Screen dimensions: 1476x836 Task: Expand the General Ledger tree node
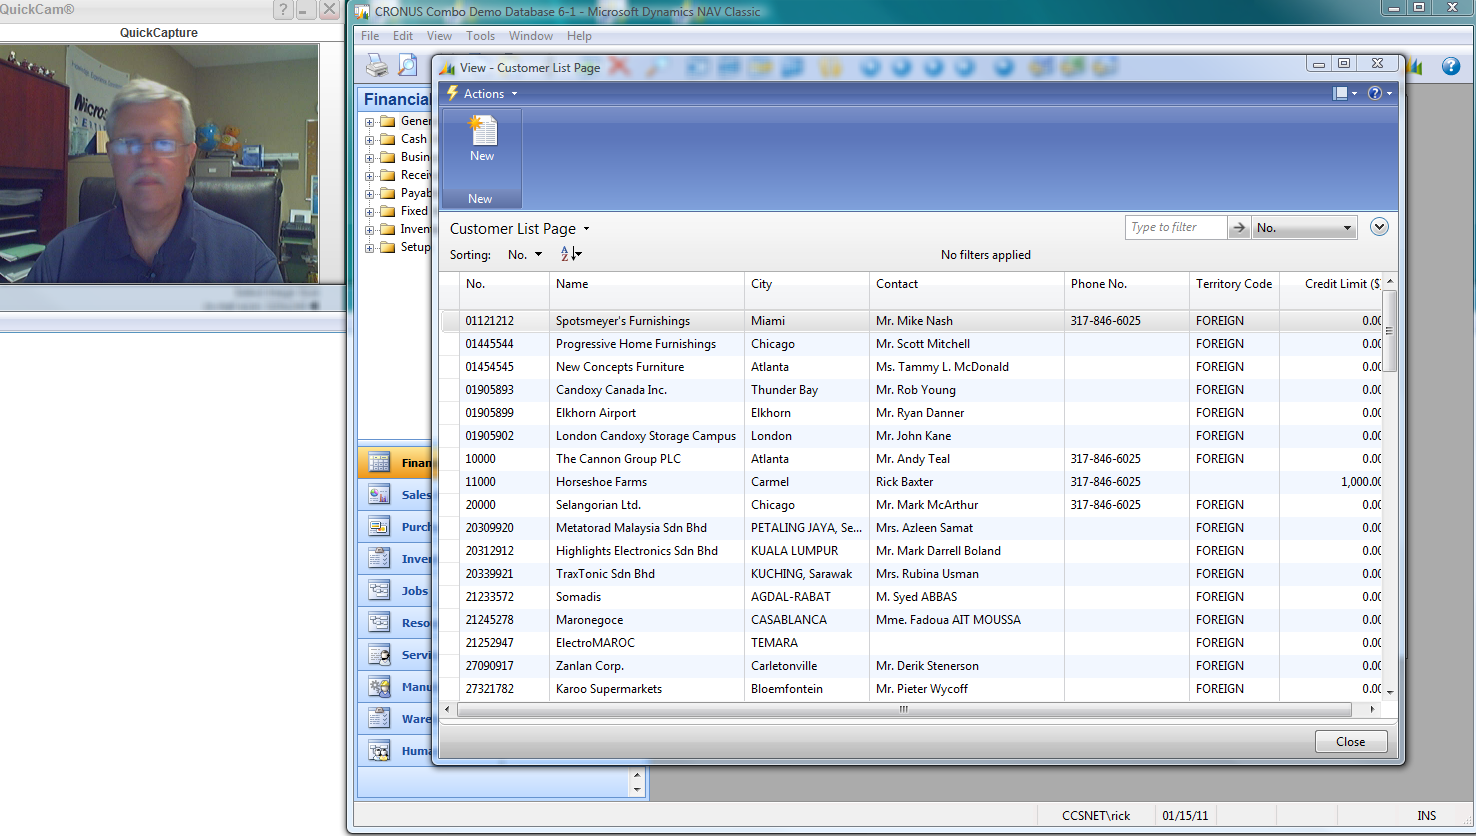[x=369, y=122]
